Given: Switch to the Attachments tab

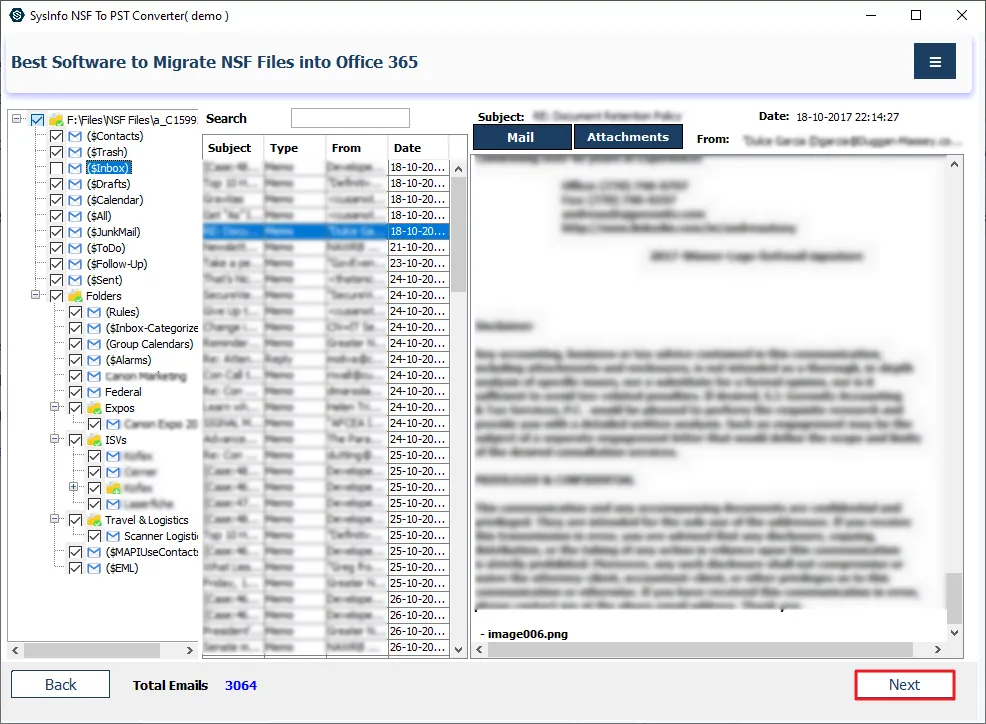Looking at the screenshot, I should point(628,137).
